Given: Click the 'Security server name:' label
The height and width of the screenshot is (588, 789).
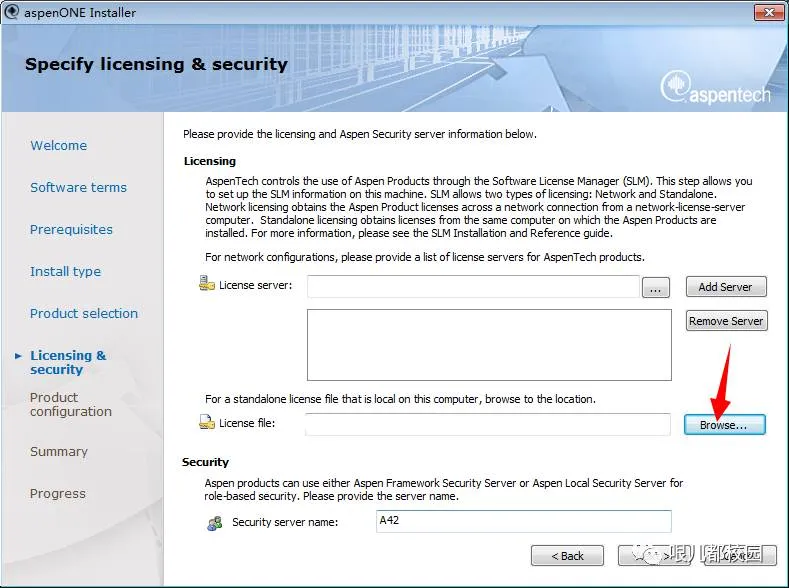Looking at the screenshot, I should [285, 522].
